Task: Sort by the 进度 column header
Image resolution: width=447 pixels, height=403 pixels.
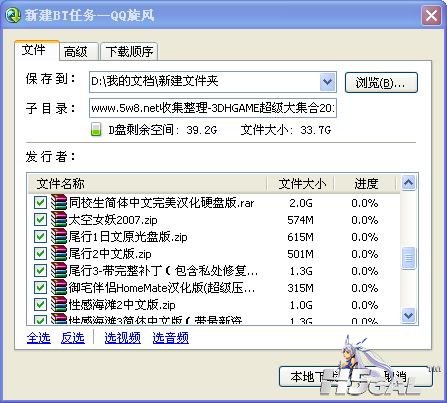Action: click(366, 183)
